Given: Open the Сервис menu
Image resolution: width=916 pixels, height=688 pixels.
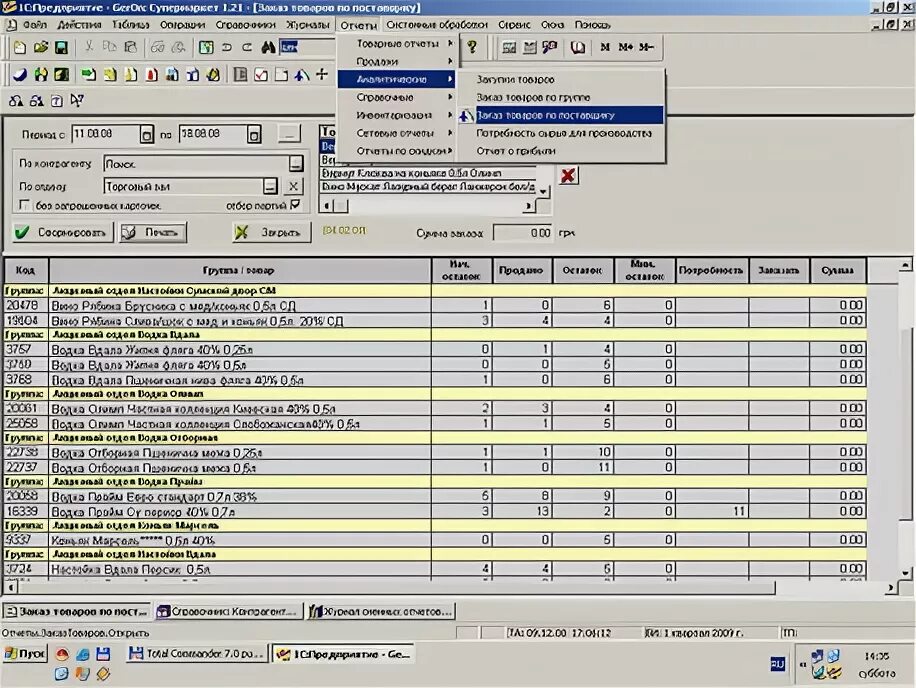Looking at the screenshot, I should click(515, 25).
